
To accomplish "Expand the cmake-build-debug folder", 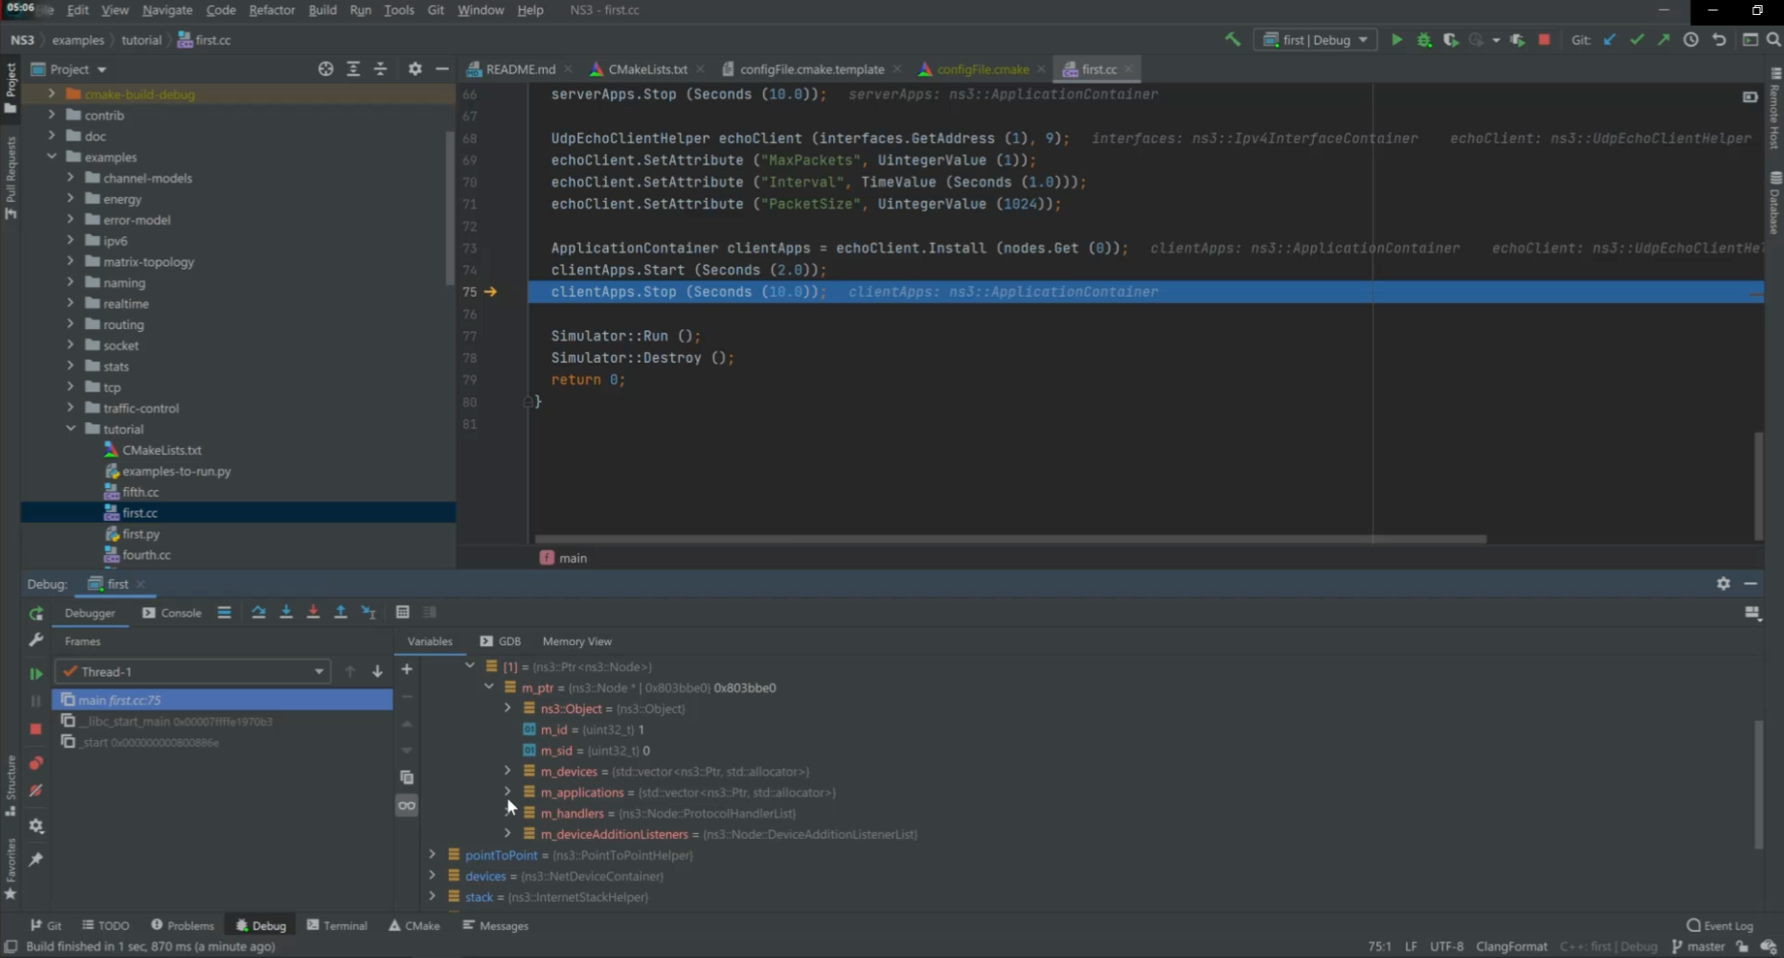I will click(51, 94).
